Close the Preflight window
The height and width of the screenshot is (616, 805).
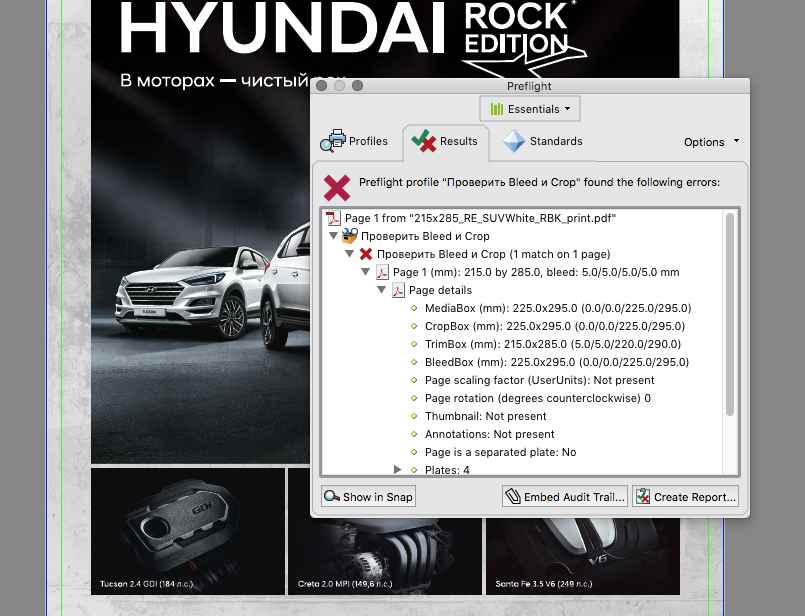[x=322, y=86]
